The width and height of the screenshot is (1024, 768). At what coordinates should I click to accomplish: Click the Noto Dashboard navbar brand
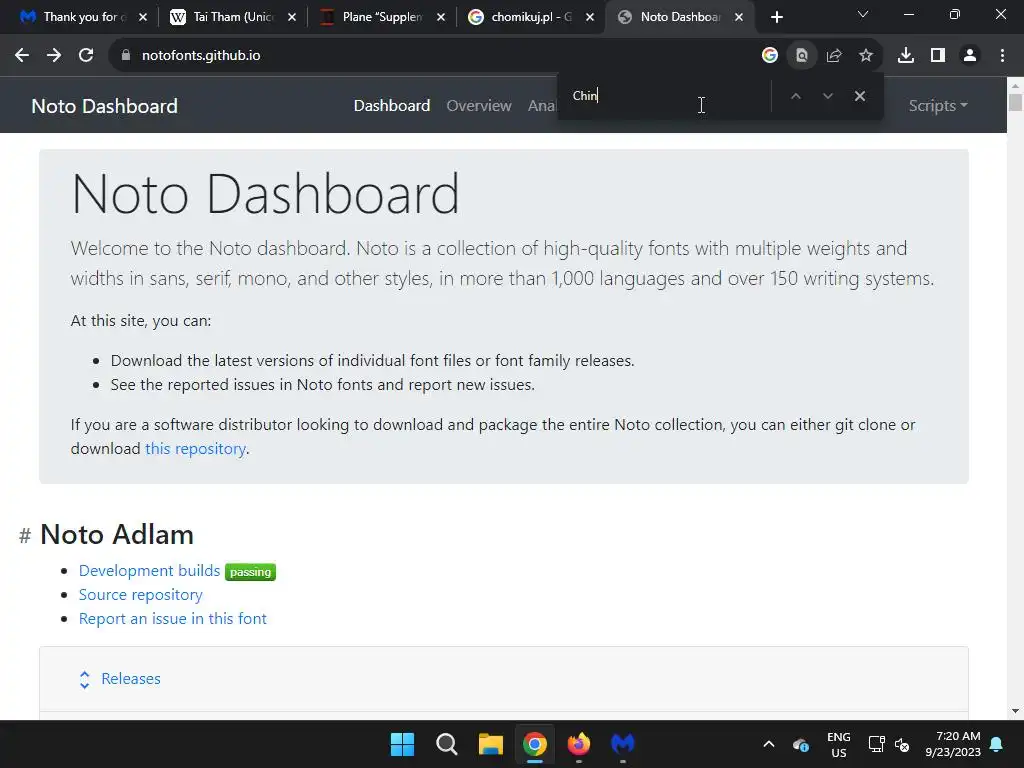click(104, 106)
